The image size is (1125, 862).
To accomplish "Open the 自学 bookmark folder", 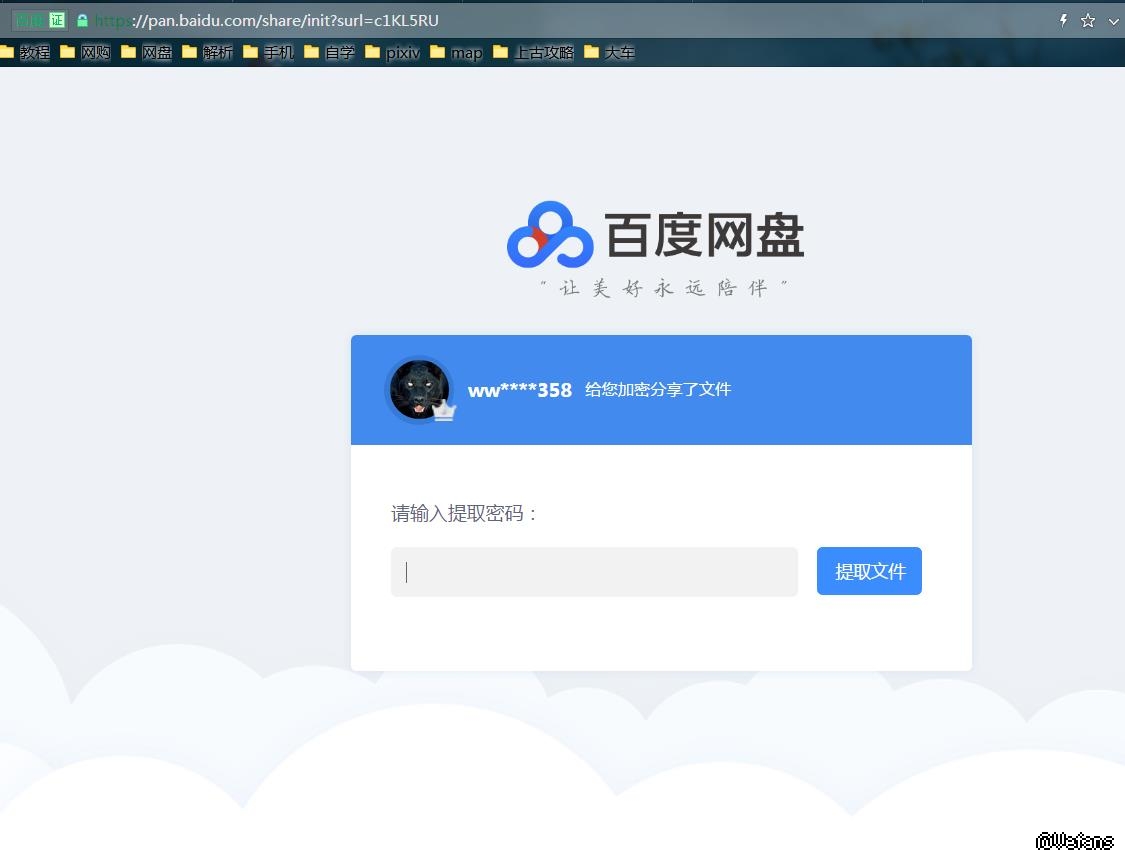I will tap(330, 52).
